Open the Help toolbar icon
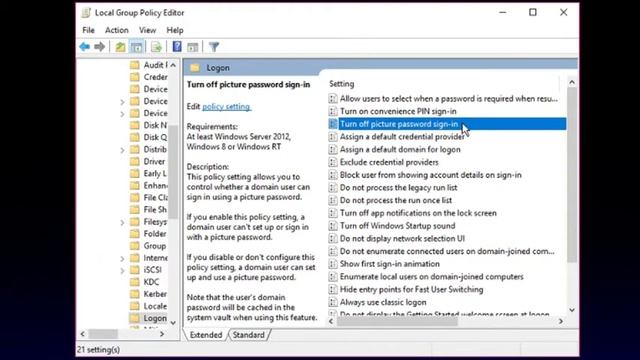 (177, 47)
